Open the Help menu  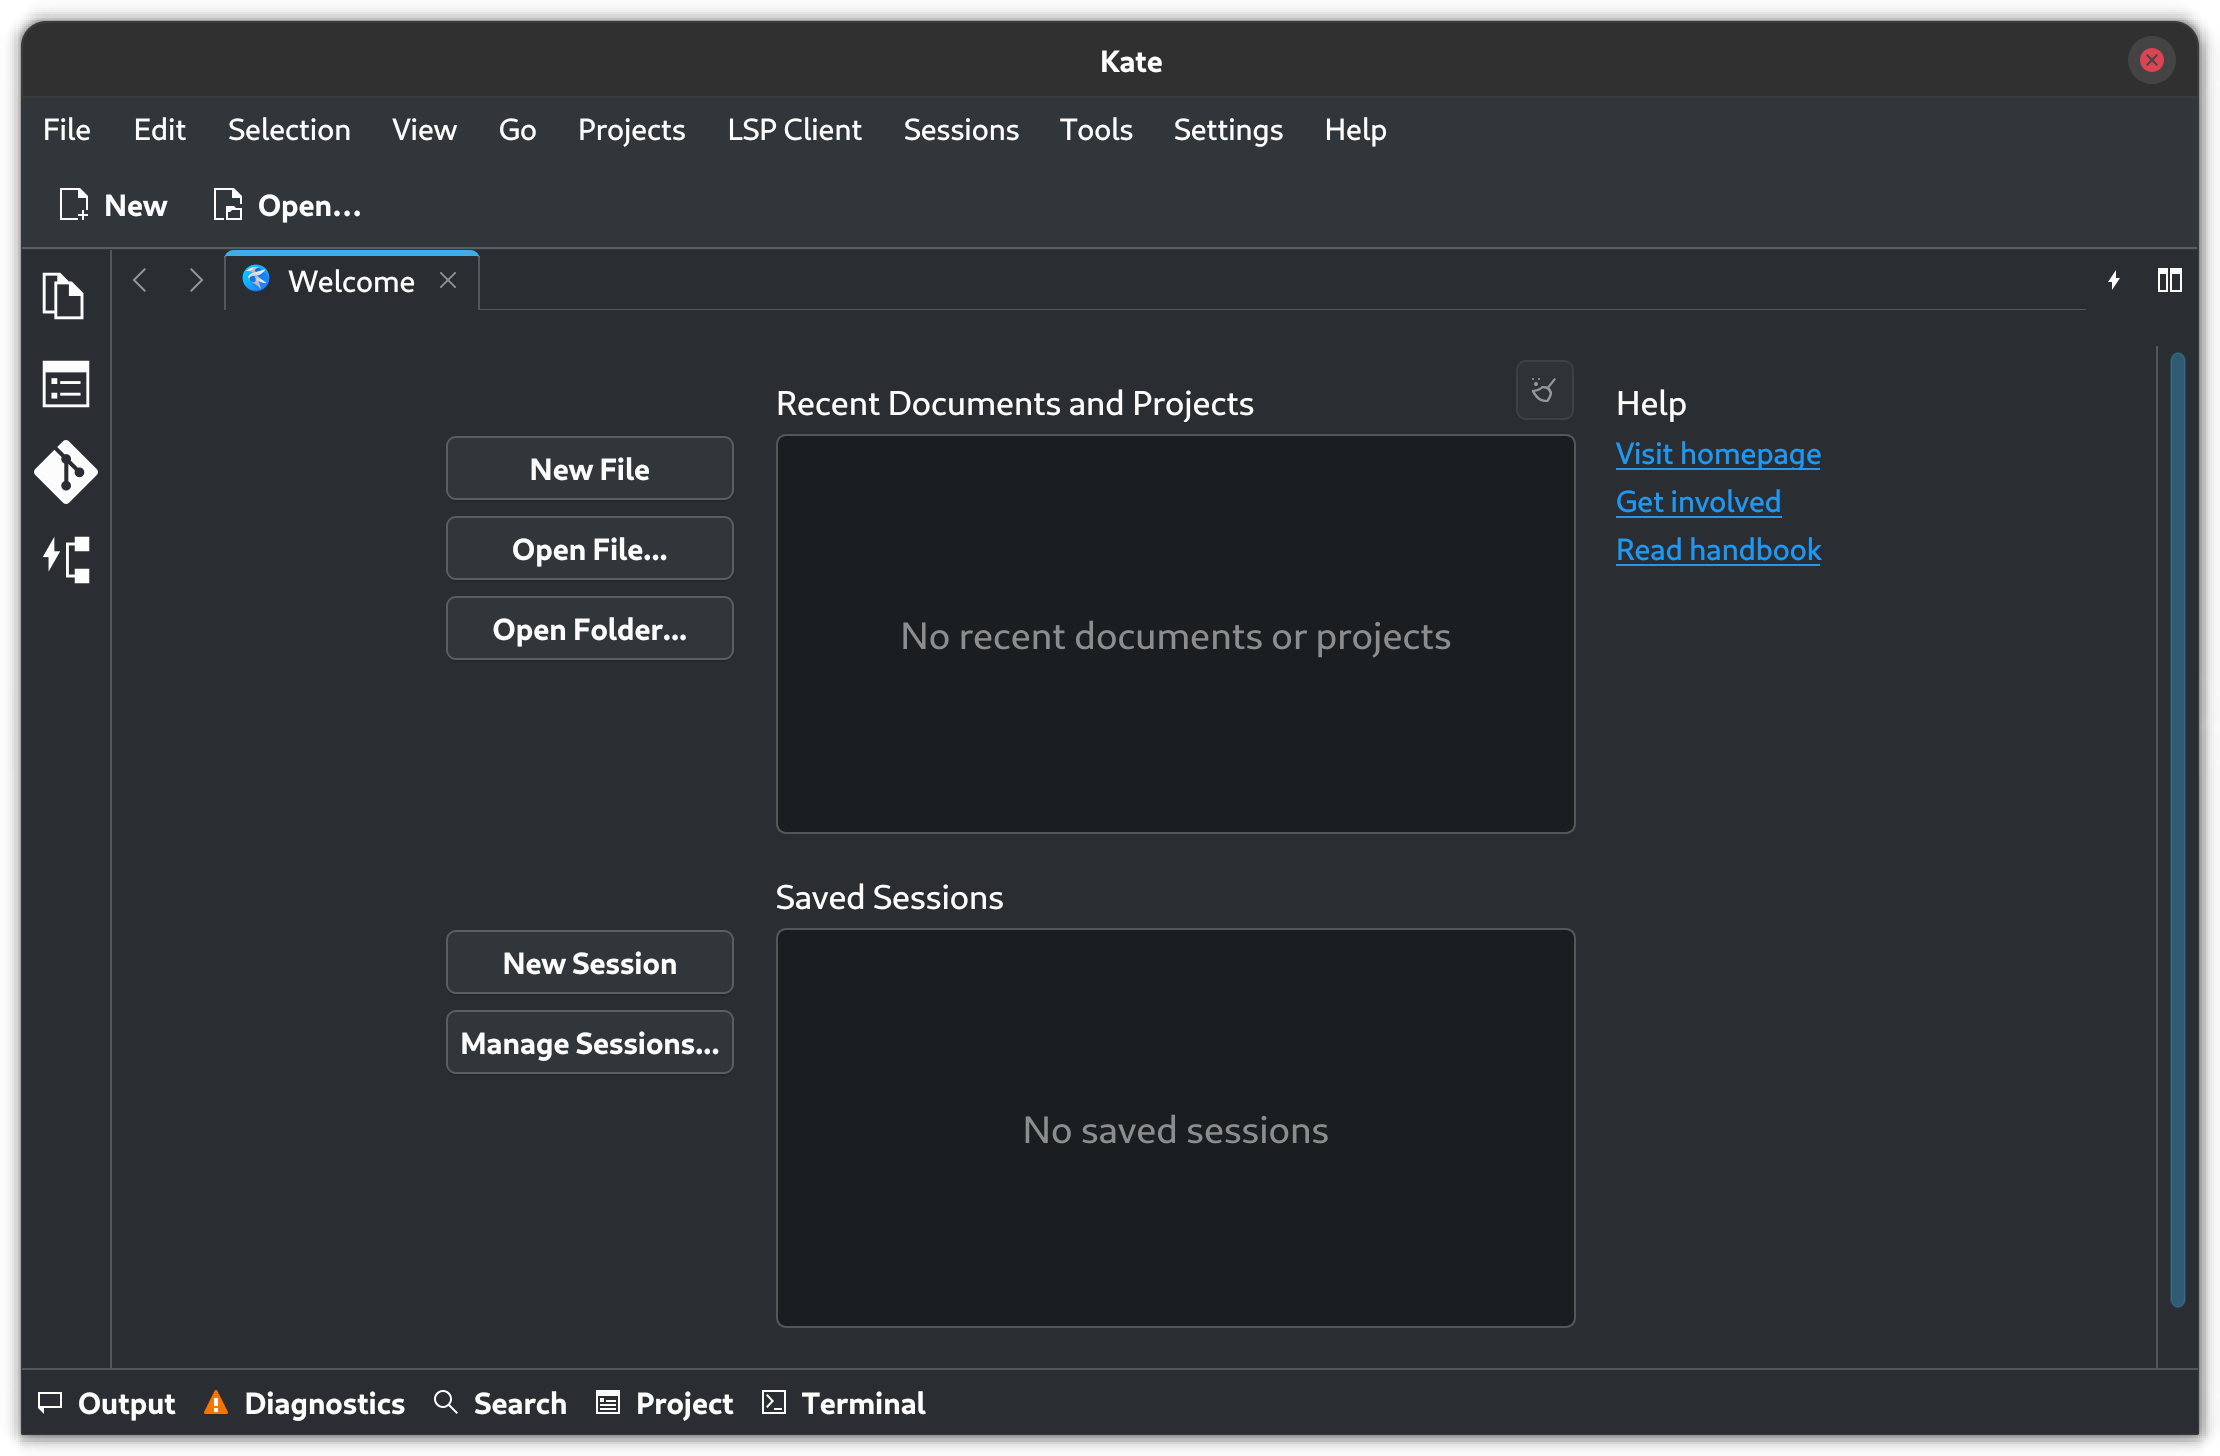[1355, 130]
